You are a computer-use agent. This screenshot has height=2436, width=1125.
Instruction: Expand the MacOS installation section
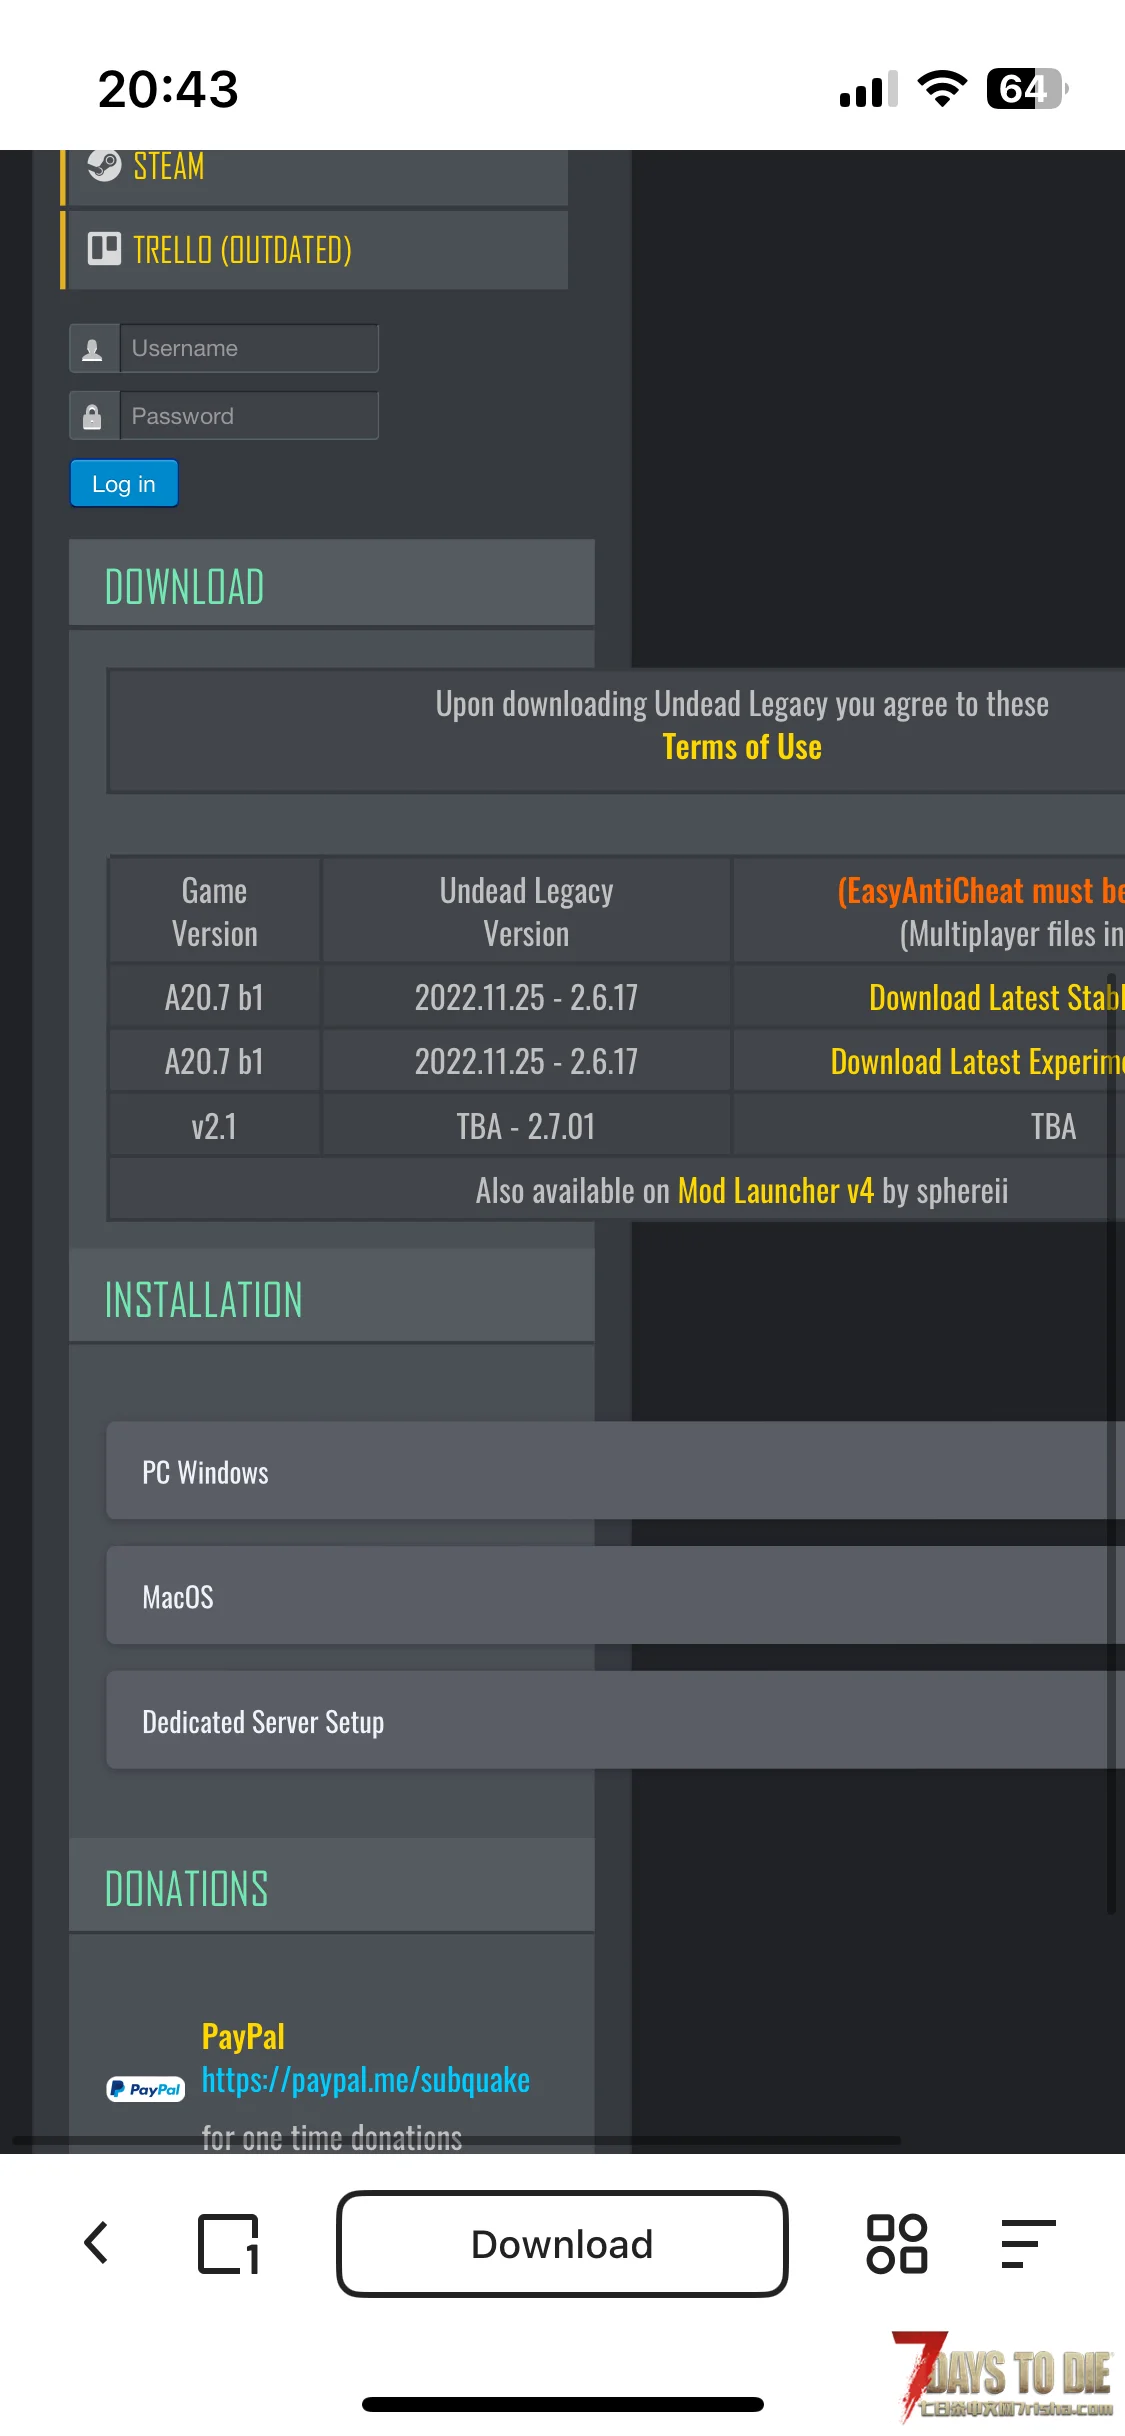click(x=615, y=1596)
